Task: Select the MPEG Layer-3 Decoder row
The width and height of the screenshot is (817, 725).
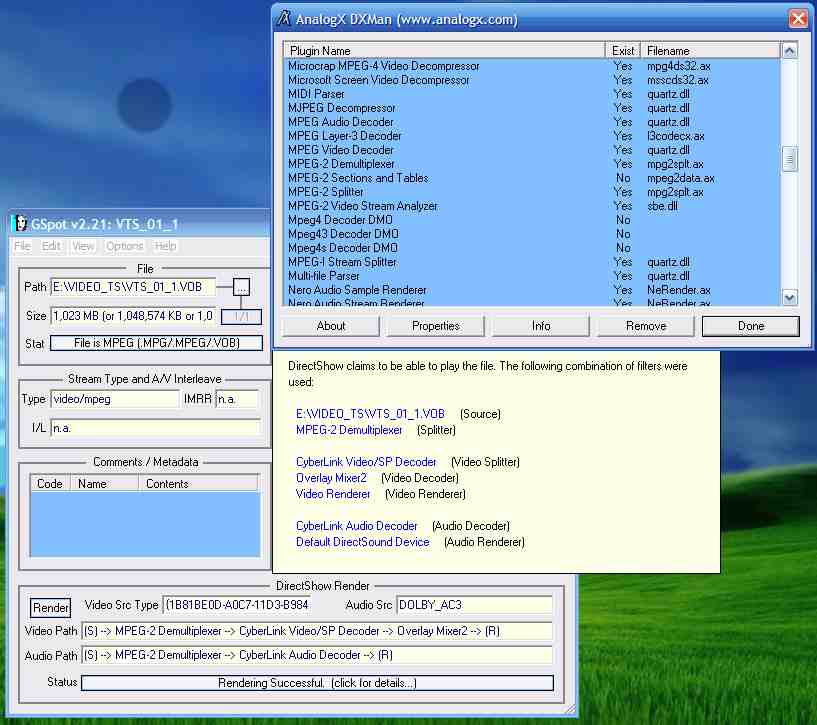Action: click(x=533, y=136)
